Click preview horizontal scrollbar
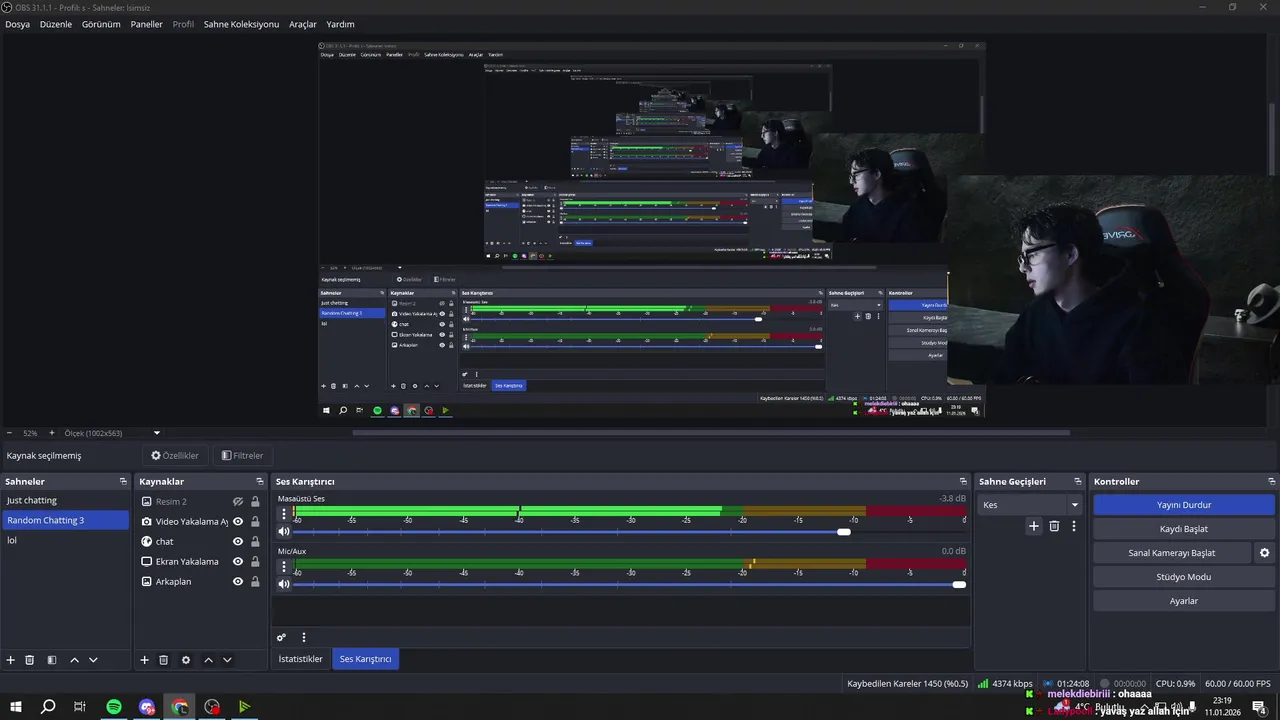The width and height of the screenshot is (1280, 720). pyautogui.click(x=711, y=433)
